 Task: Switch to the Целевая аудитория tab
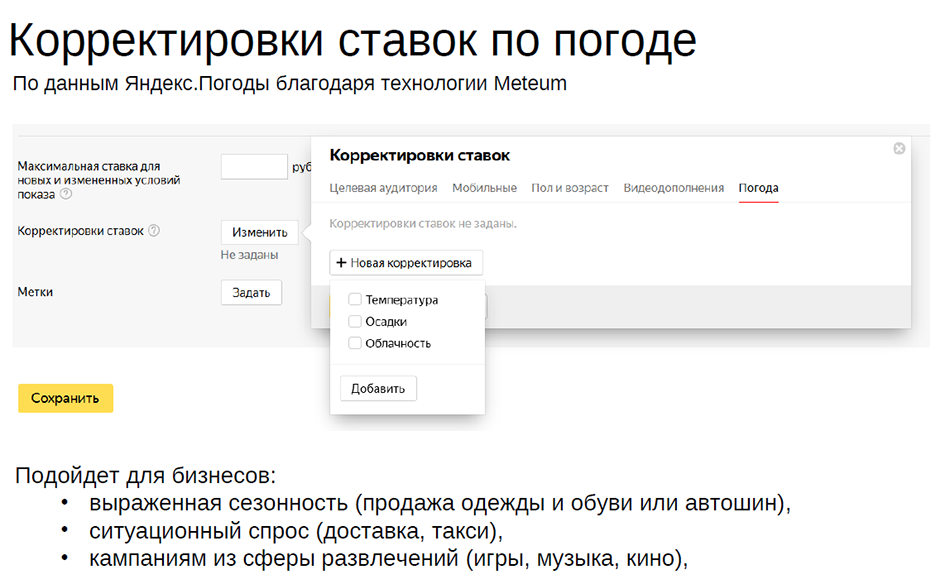click(x=383, y=188)
